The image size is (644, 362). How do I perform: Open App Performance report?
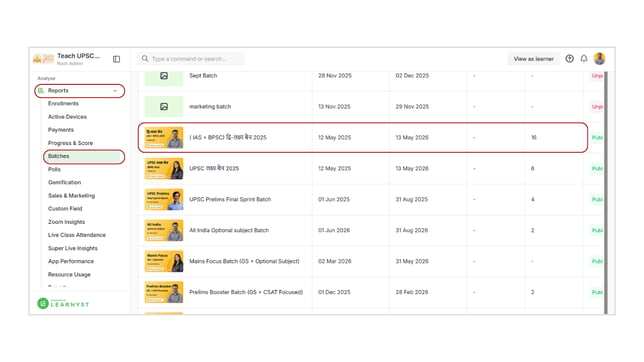71,261
